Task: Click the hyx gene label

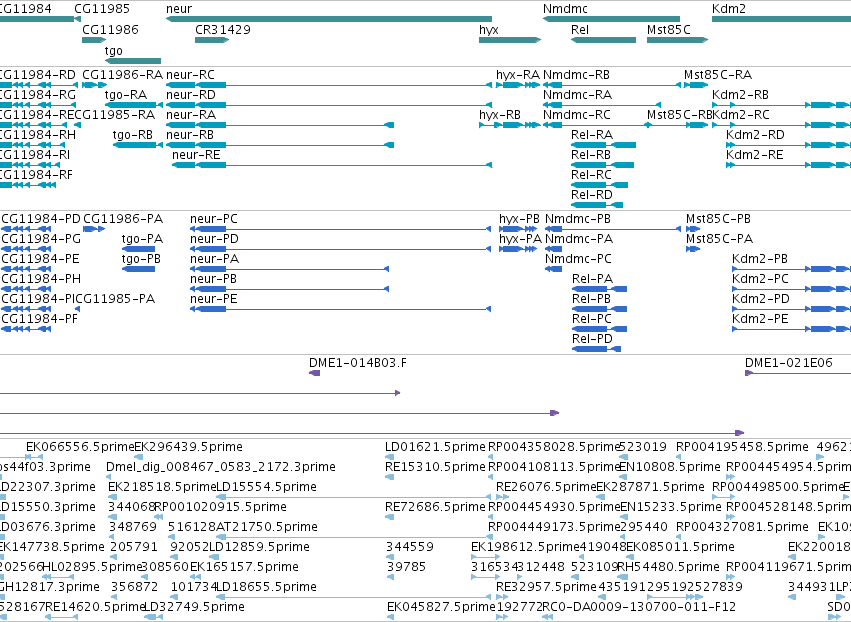Action: coord(488,30)
